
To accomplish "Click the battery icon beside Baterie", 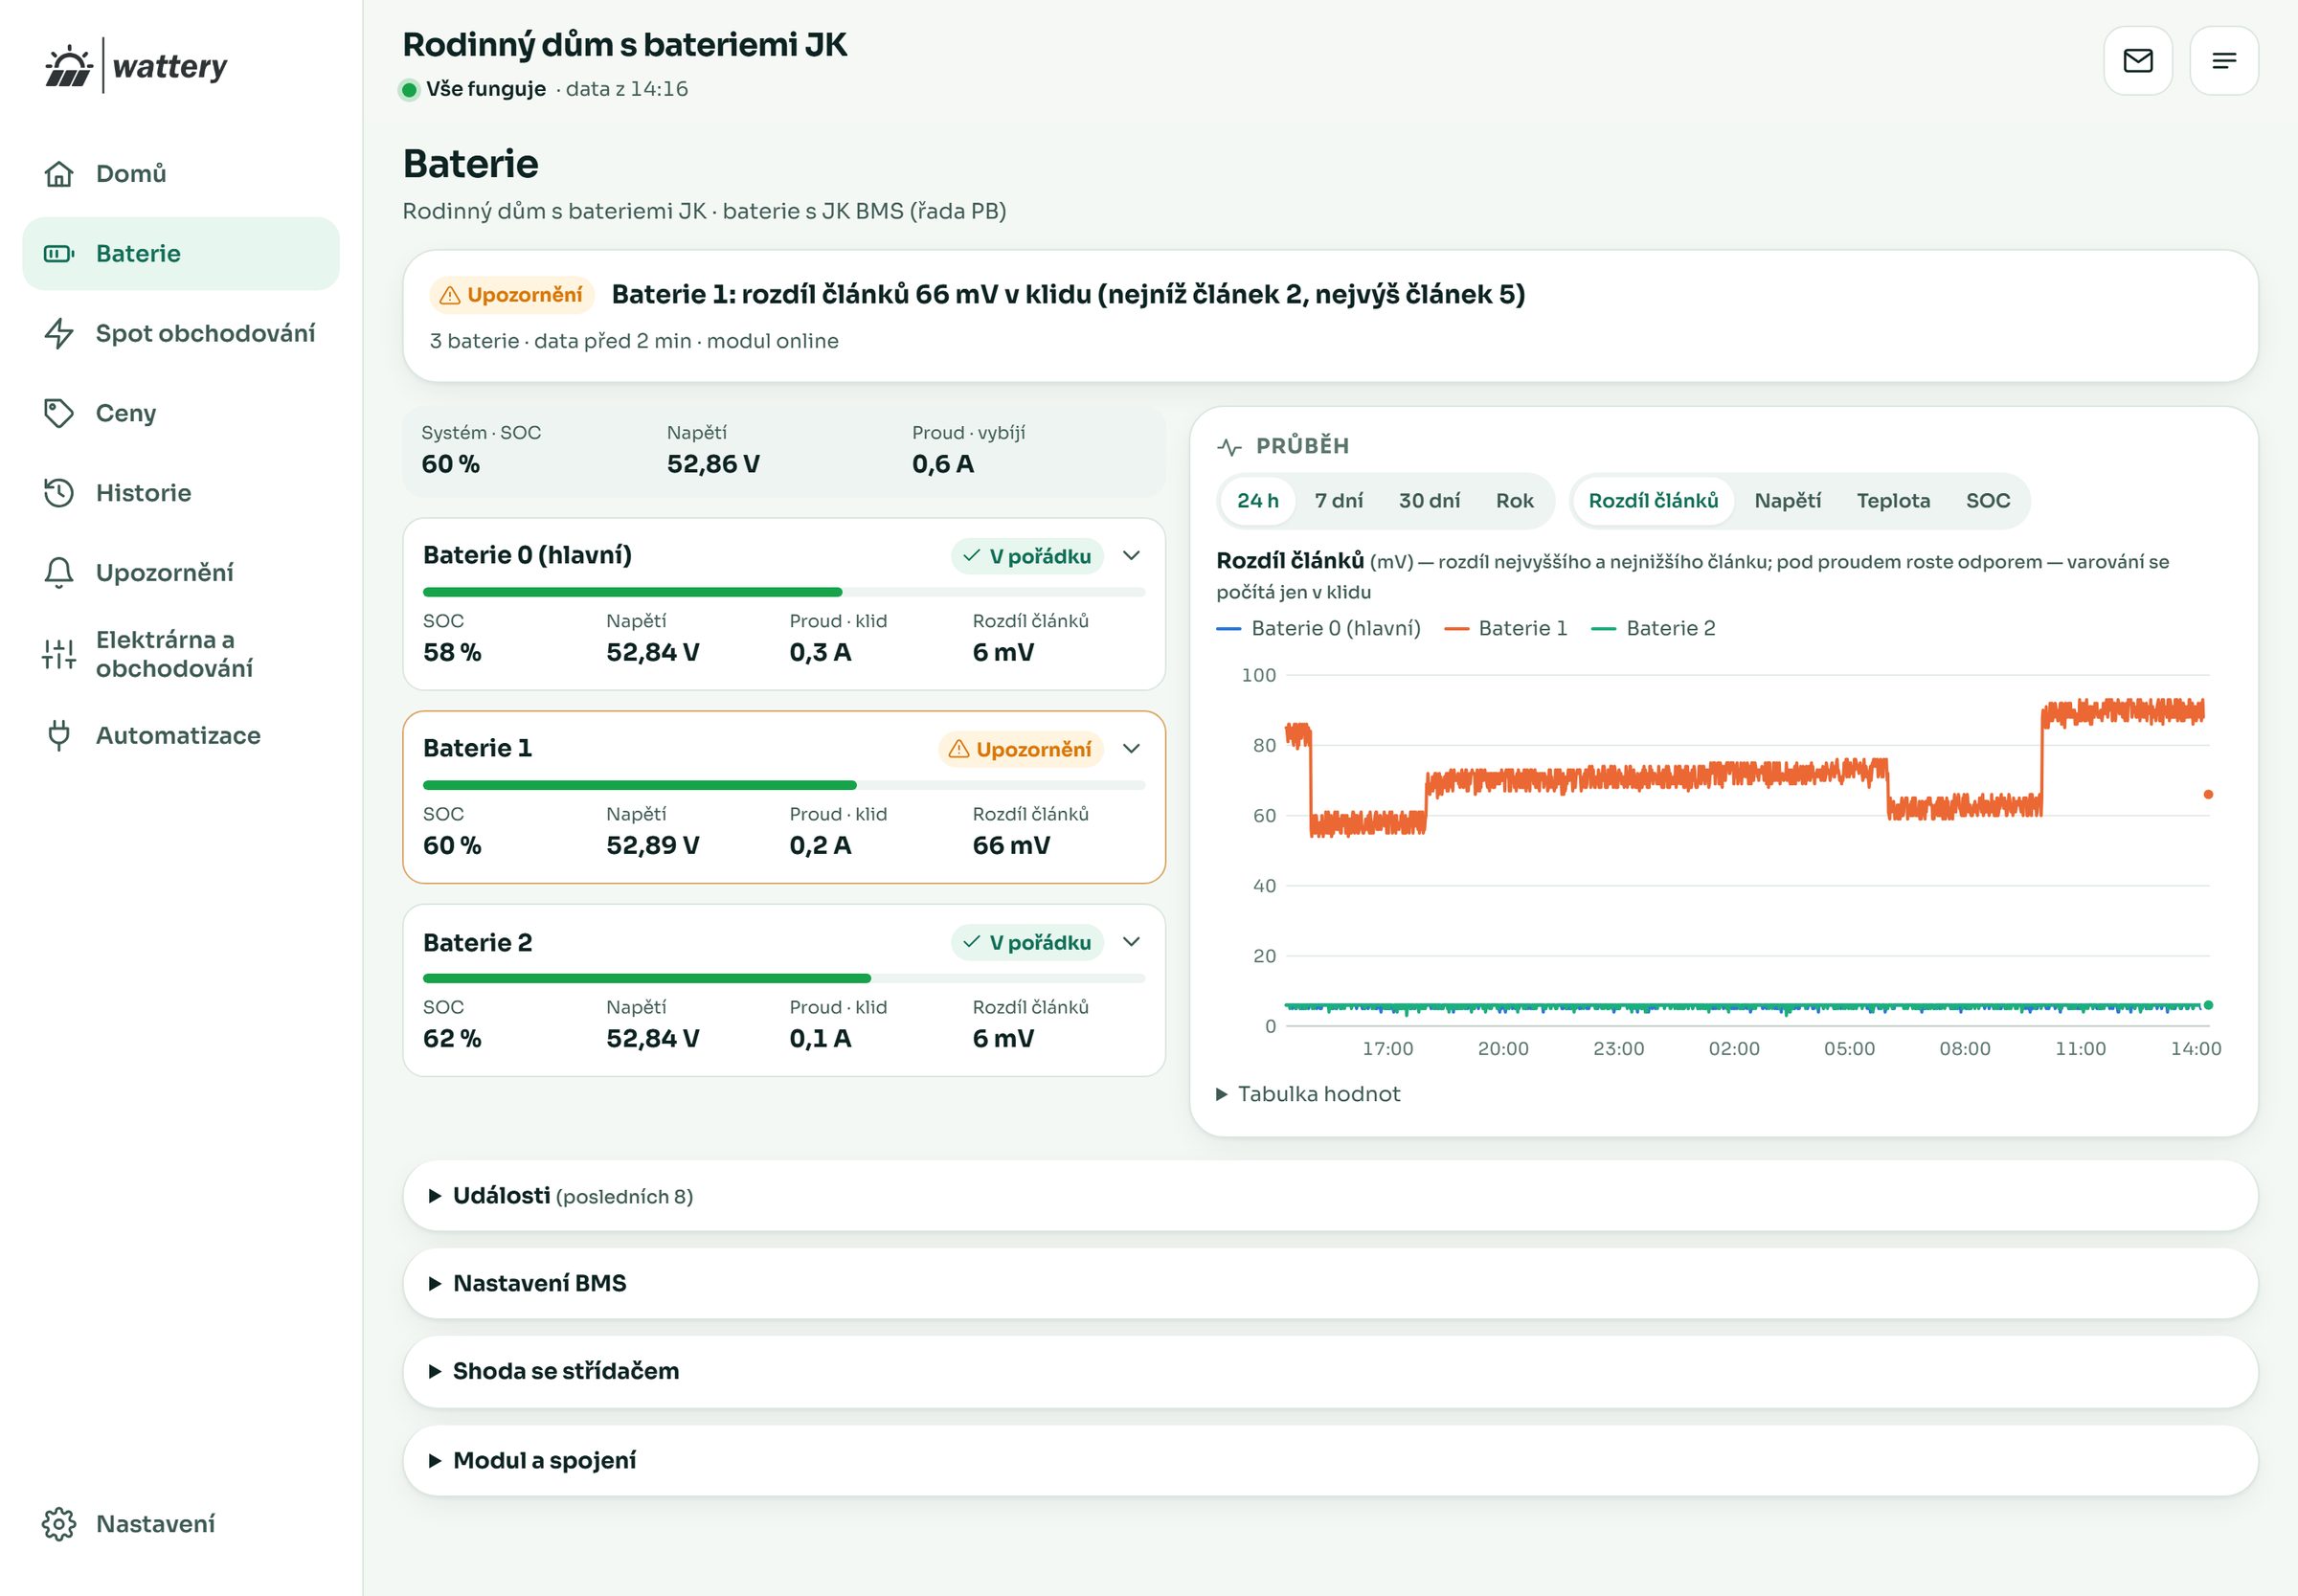I will pyautogui.click(x=59, y=254).
